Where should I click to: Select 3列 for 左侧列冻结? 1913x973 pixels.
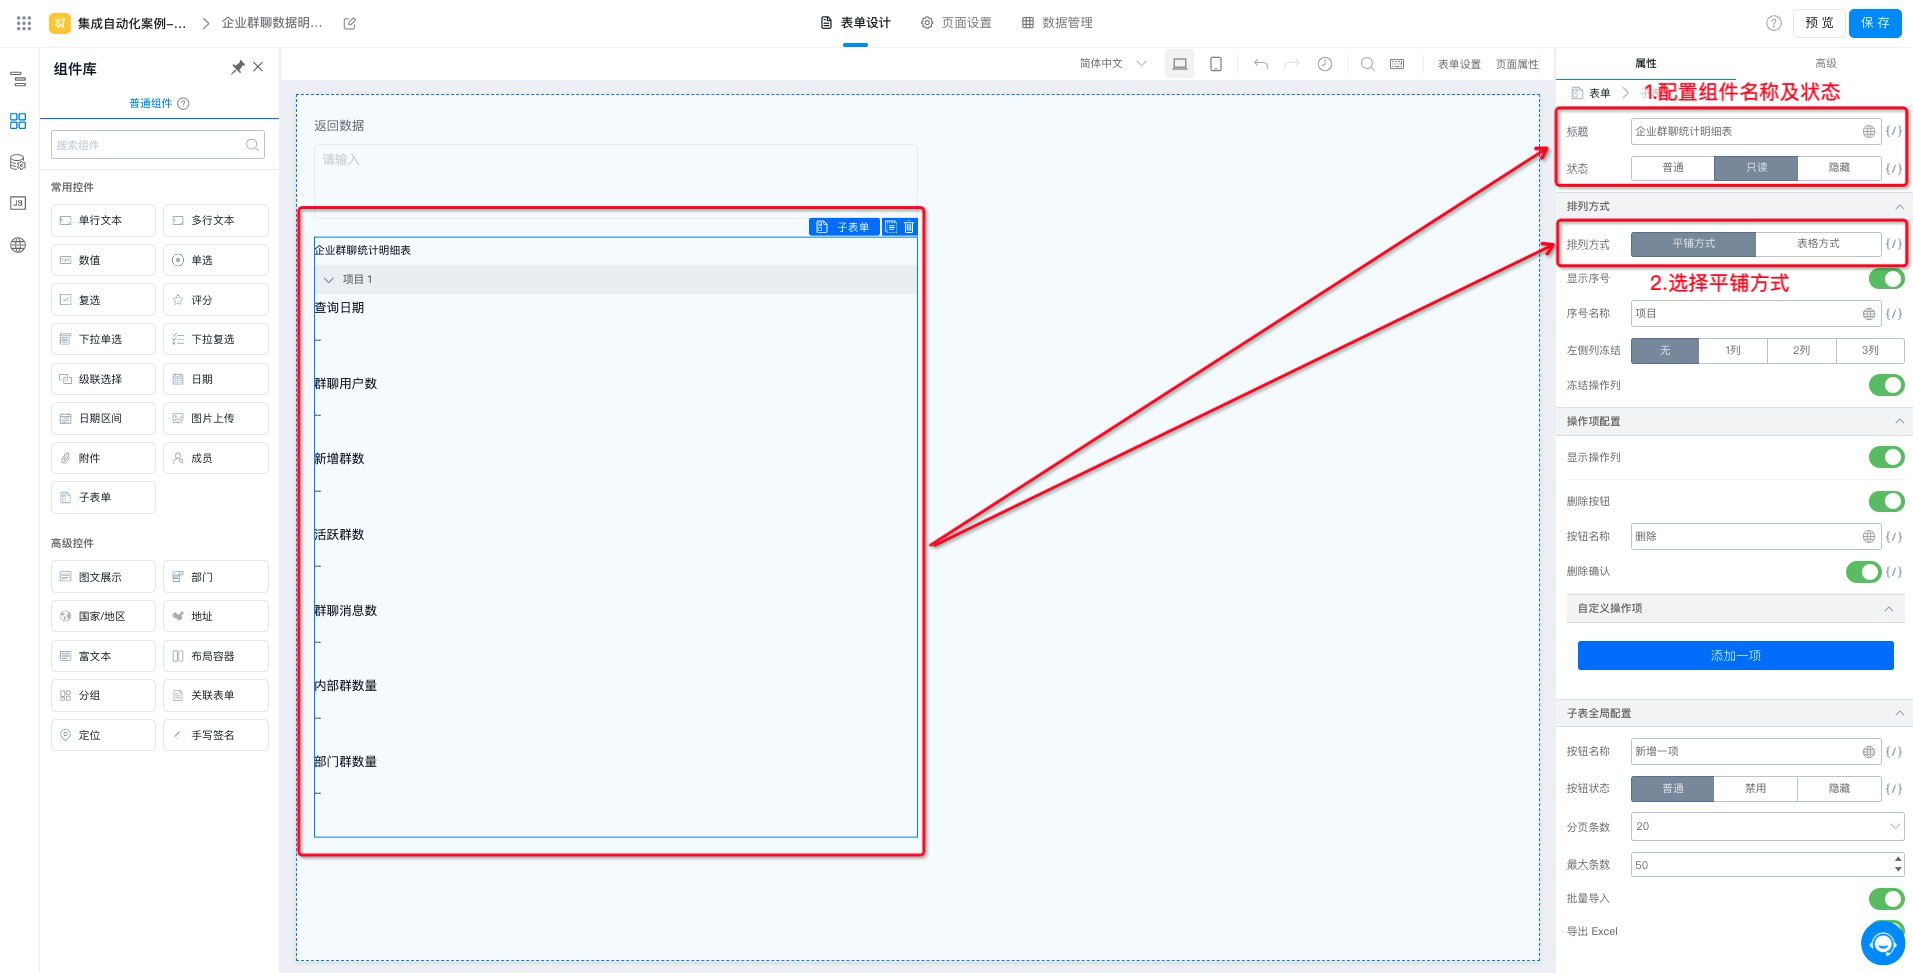tap(1870, 351)
